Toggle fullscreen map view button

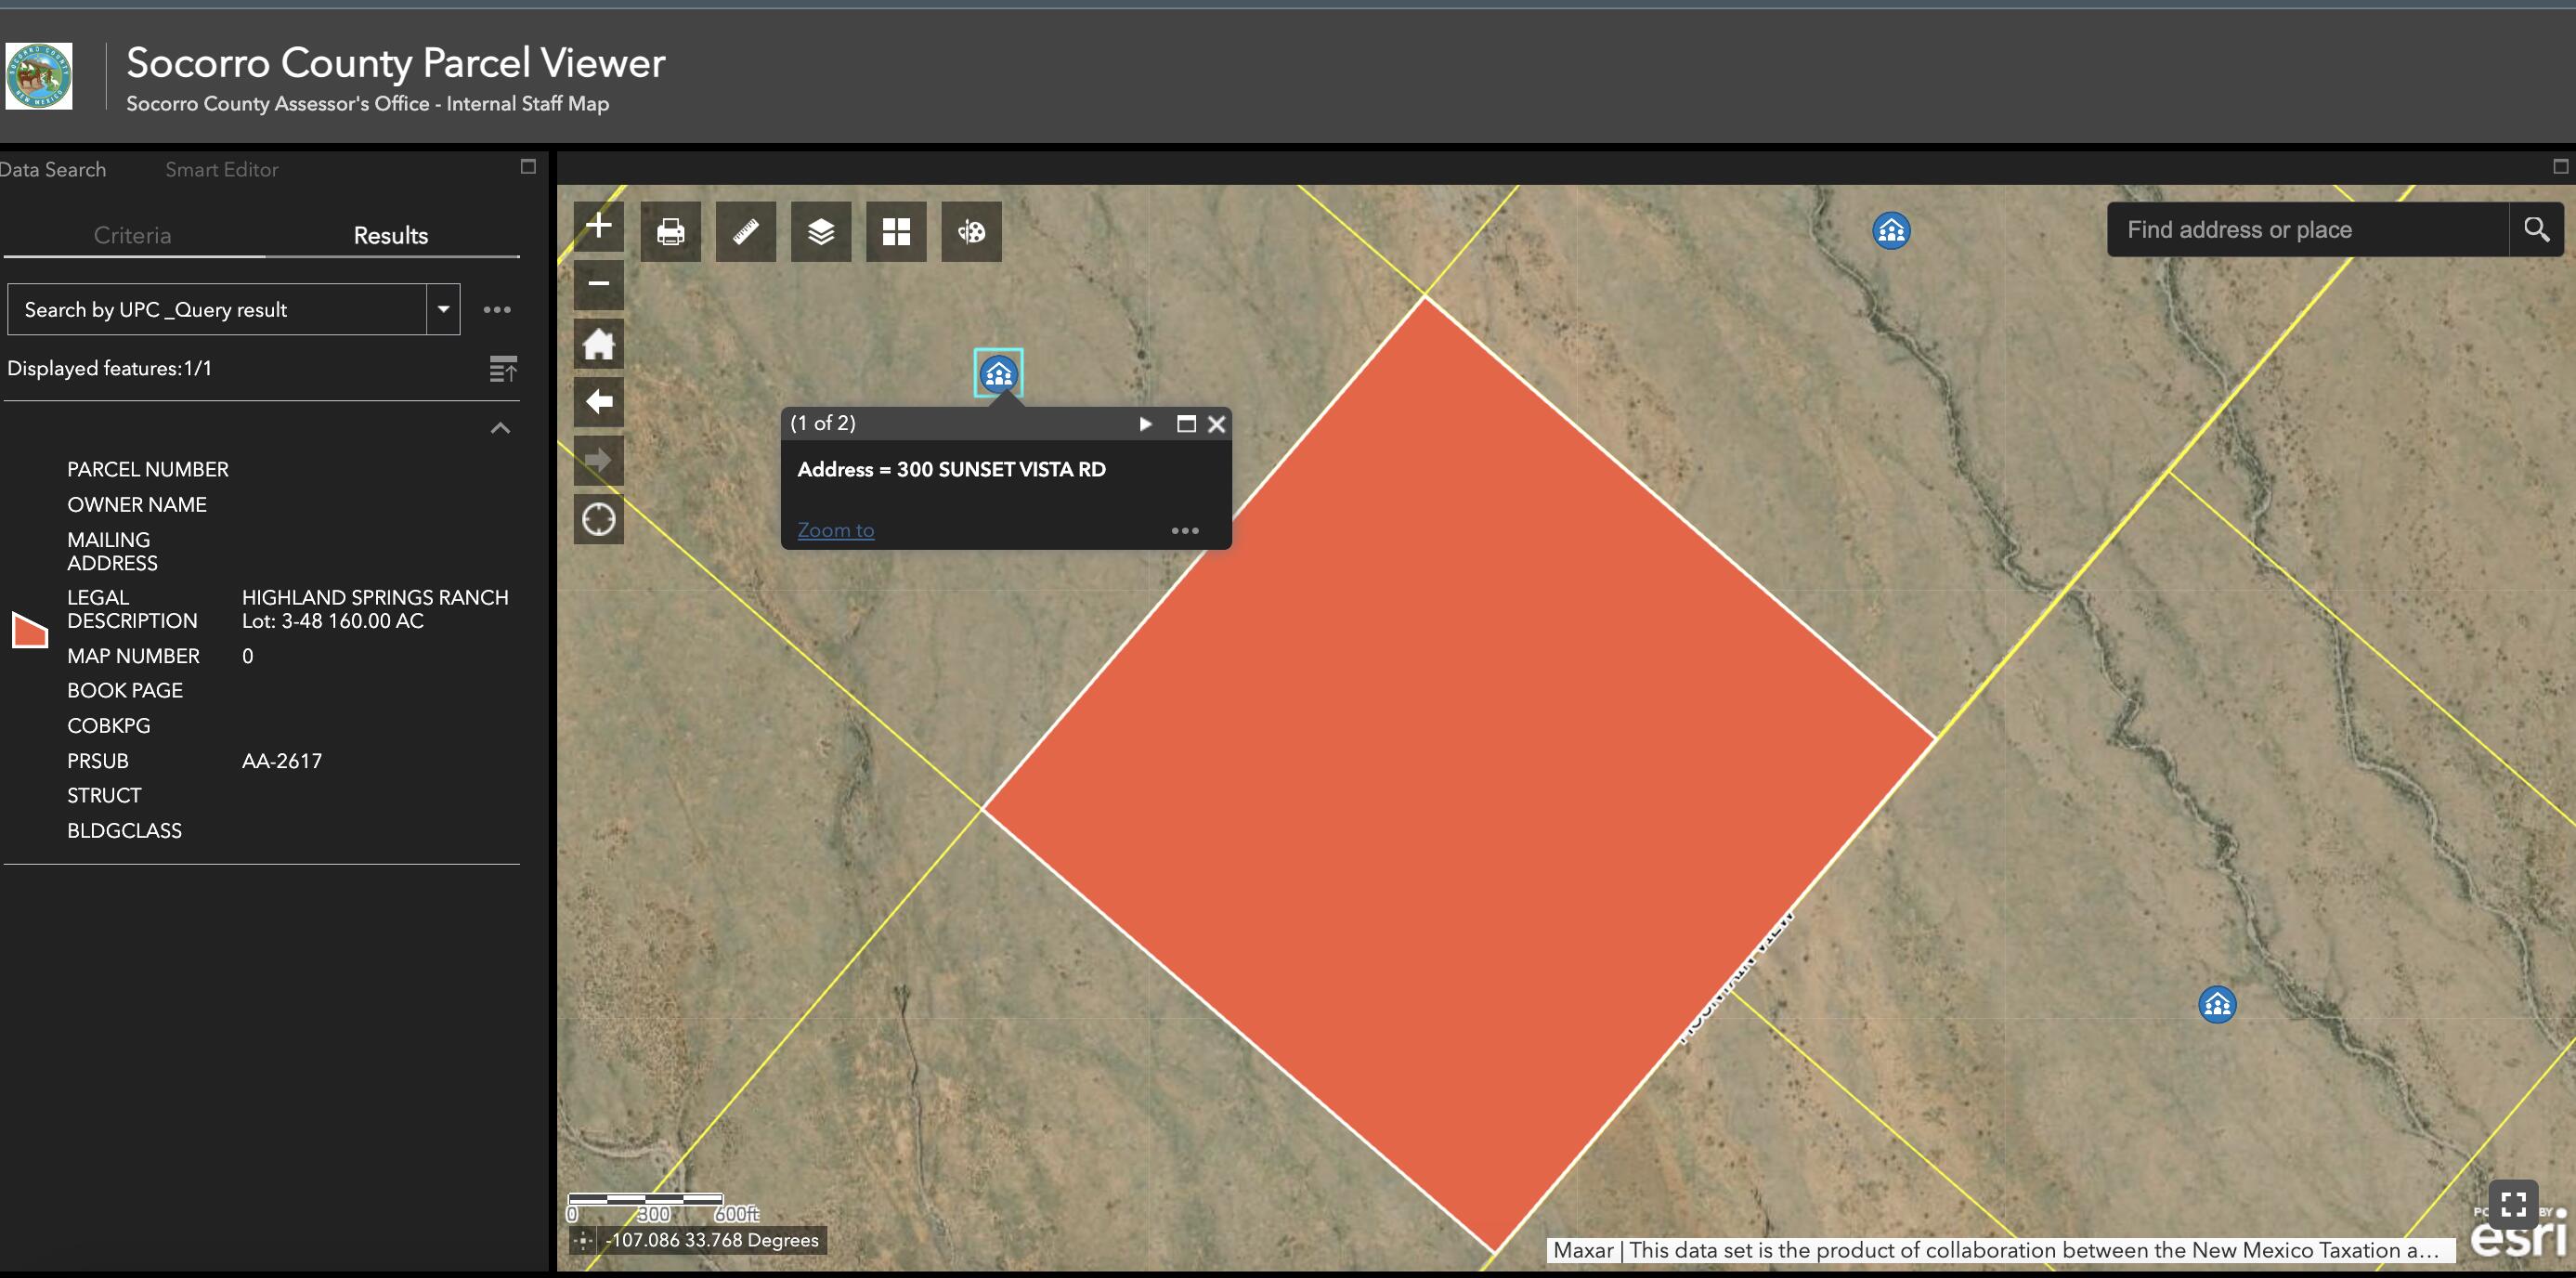[2513, 1203]
